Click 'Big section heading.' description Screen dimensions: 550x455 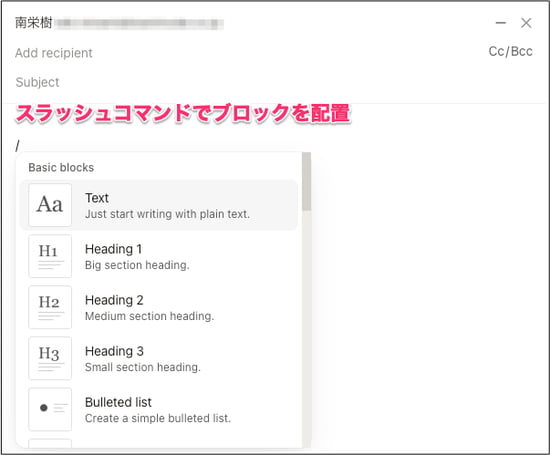[x=137, y=265]
